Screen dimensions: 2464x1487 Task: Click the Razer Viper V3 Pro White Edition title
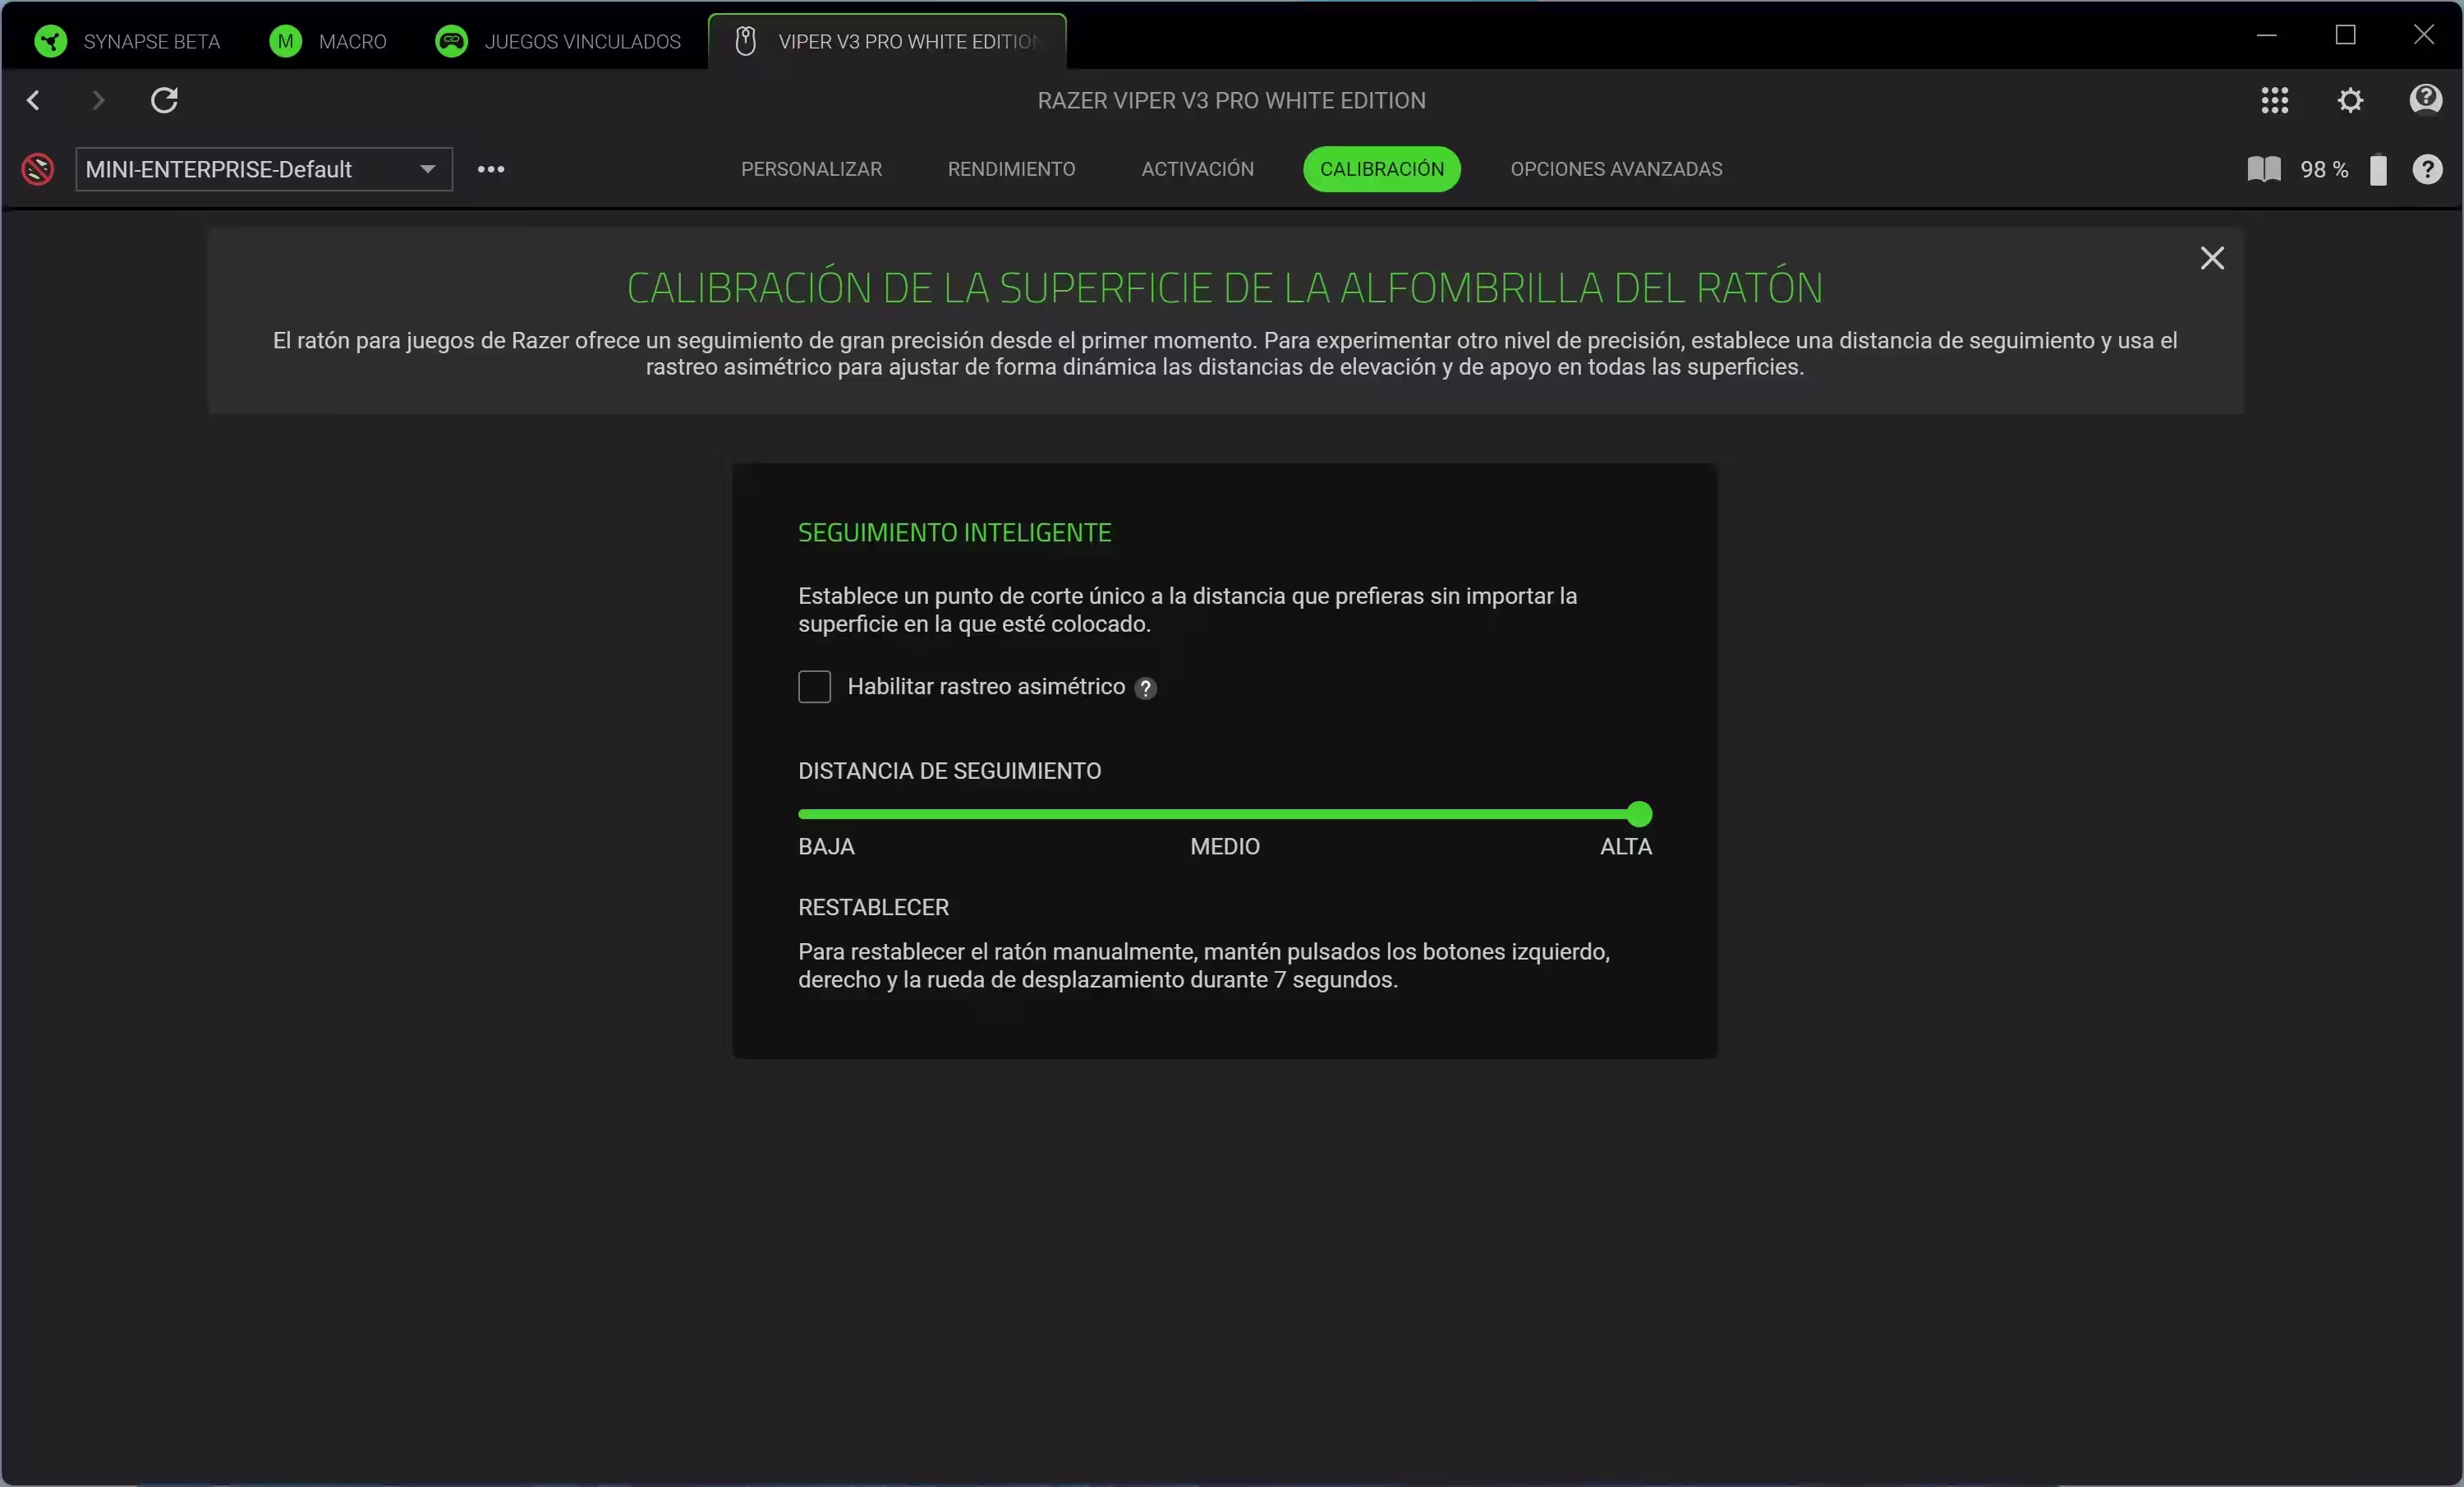tap(1231, 101)
